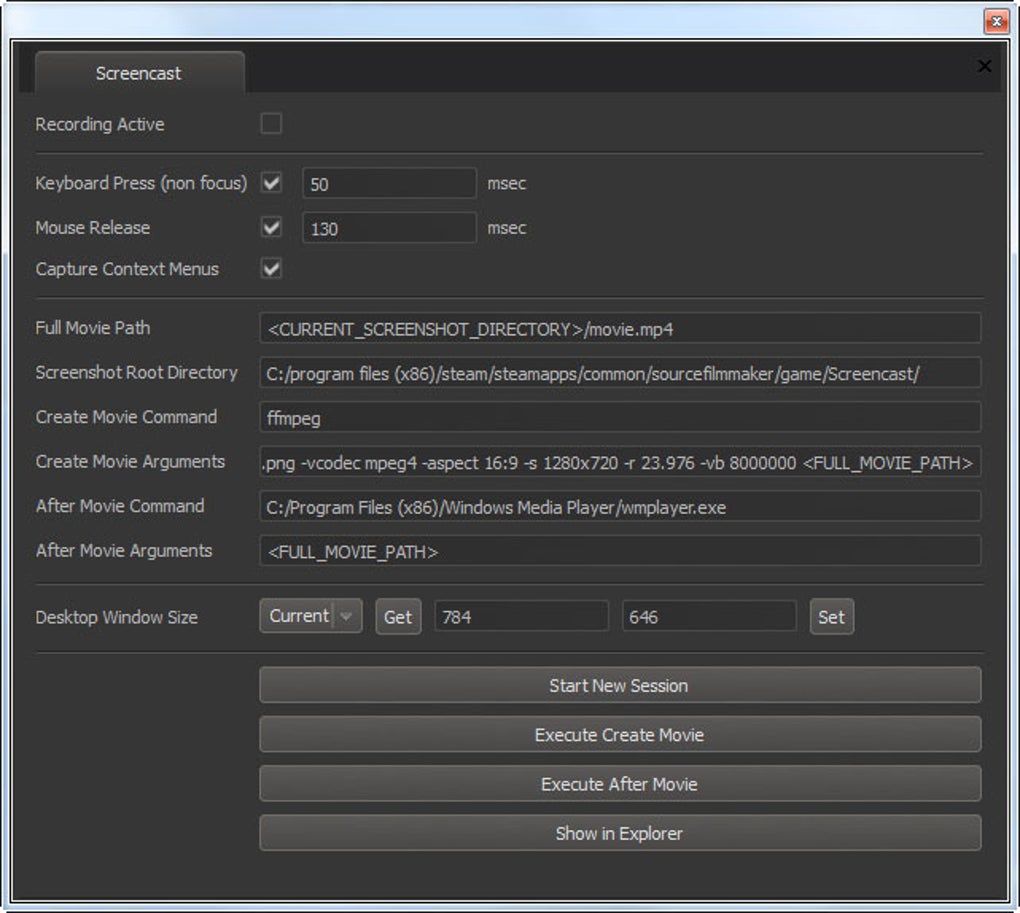
Task: Edit the After Movie Command field
Action: [620, 506]
